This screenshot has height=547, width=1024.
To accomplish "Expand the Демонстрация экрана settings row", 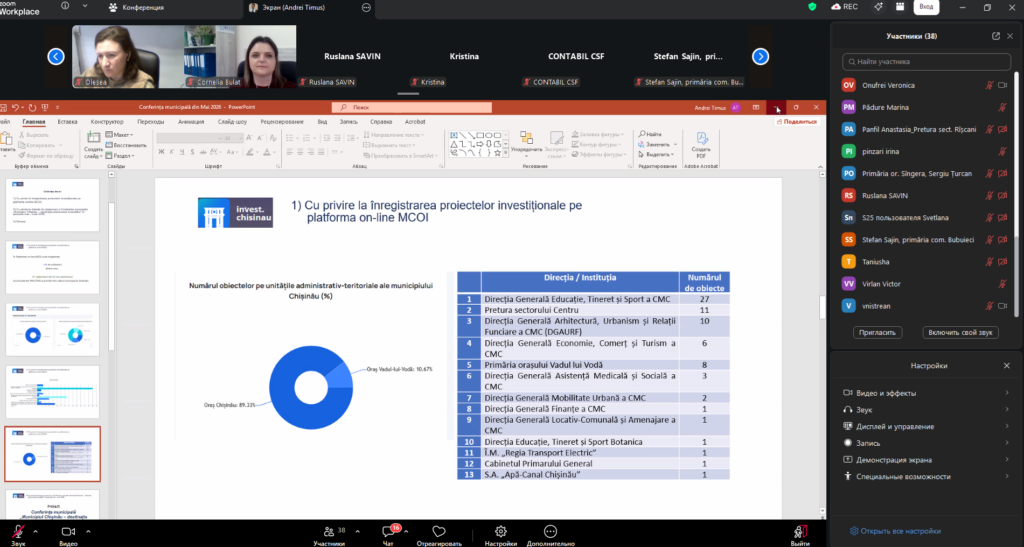I will (925, 460).
